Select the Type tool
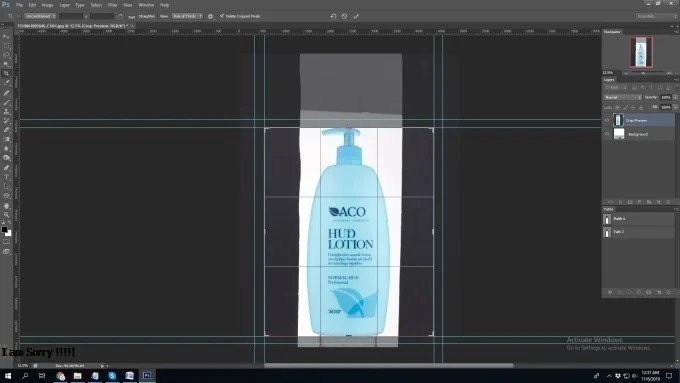 (x=6, y=177)
